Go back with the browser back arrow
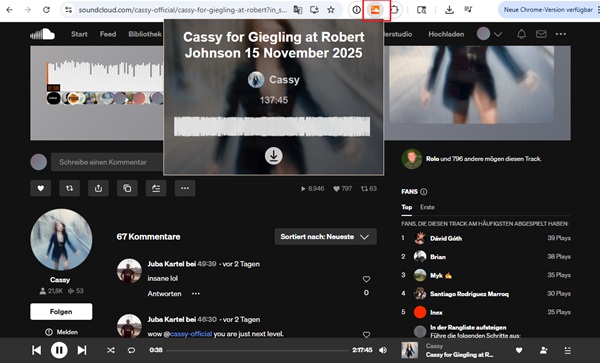The image size is (600, 363). [x=10, y=10]
